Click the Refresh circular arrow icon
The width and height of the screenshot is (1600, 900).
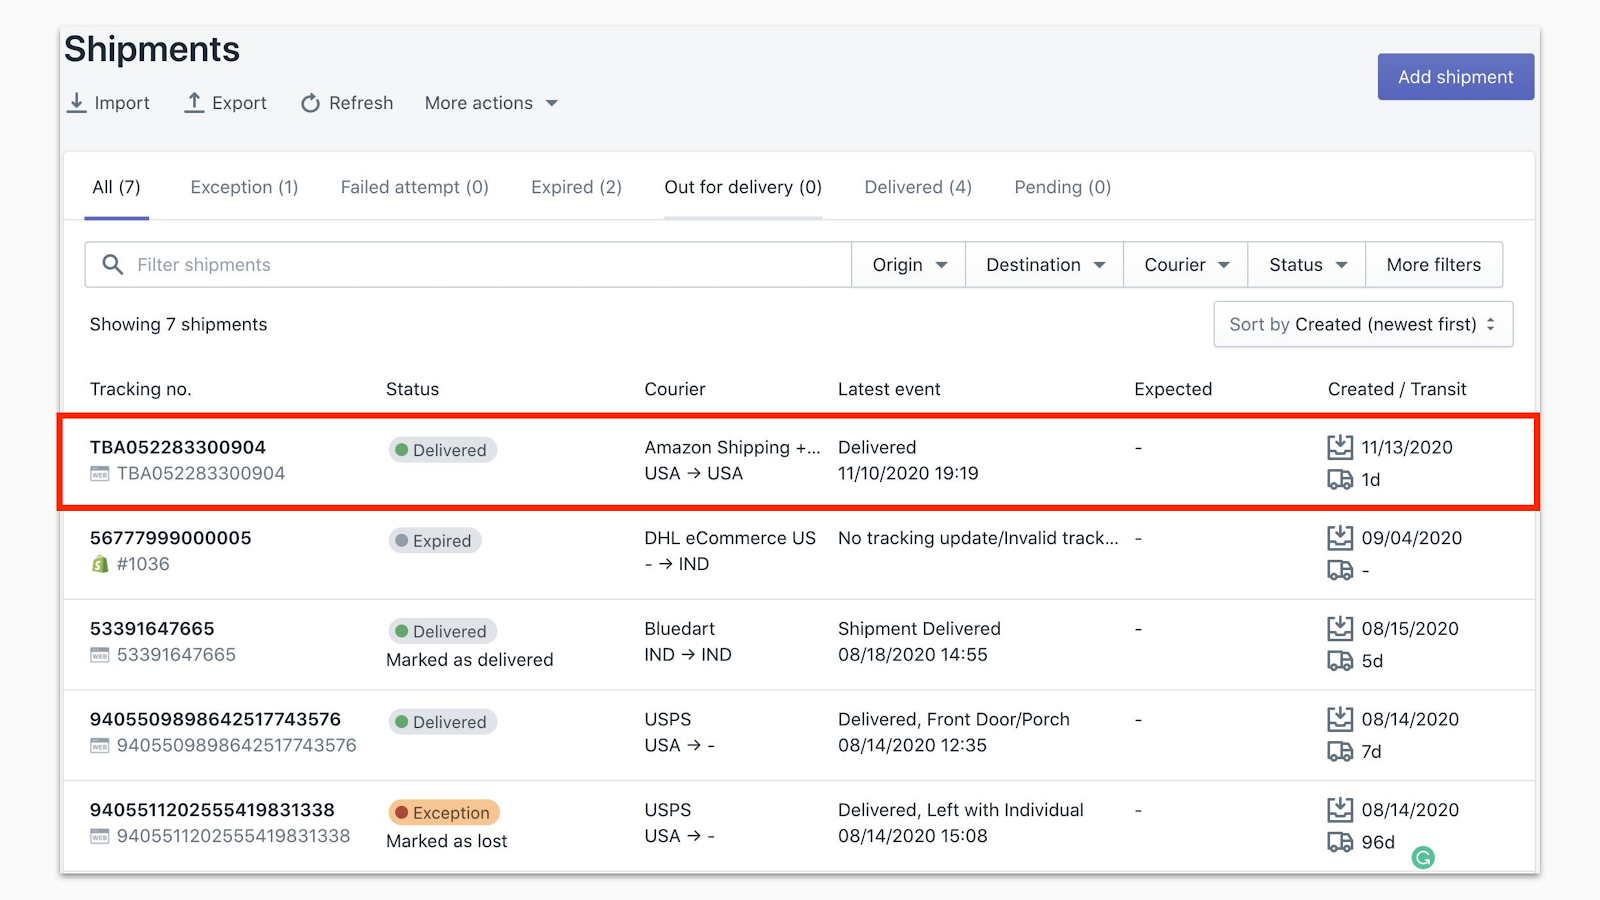(311, 103)
